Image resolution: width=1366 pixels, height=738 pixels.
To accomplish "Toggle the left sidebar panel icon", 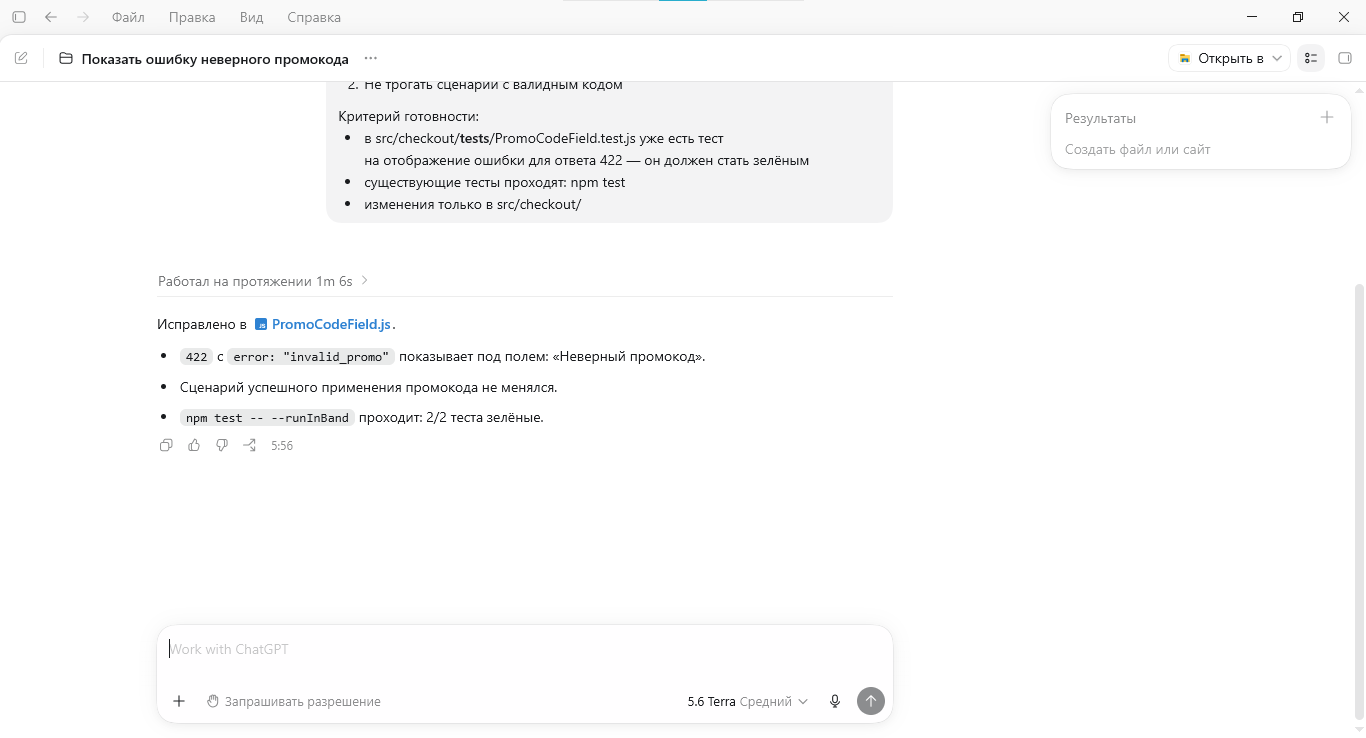I will tap(19, 17).
